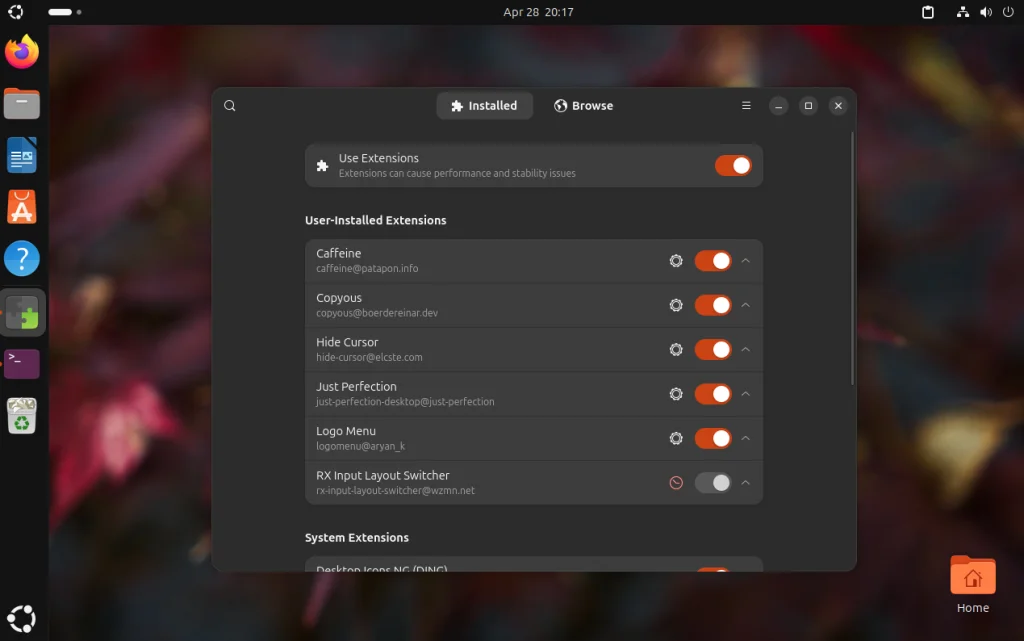Click "System Extensions" heading
Image resolution: width=1024 pixels, height=641 pixels.
(x=357, y=538)
